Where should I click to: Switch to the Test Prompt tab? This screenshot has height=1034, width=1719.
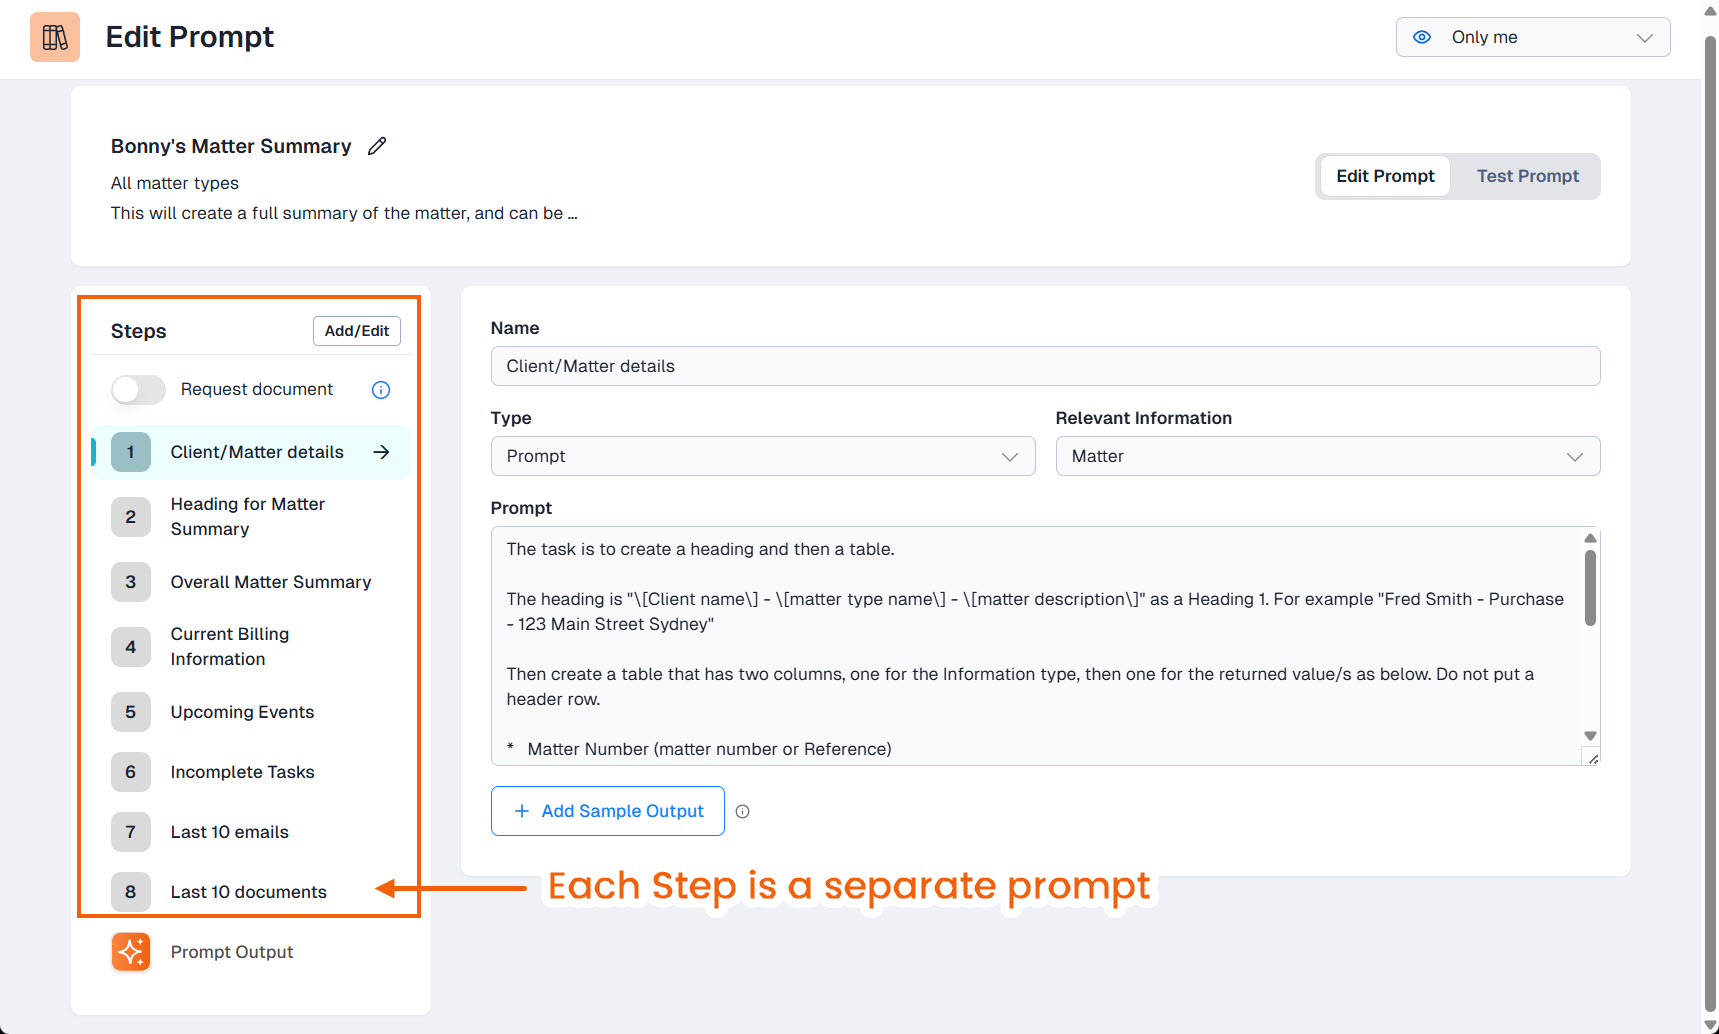point(1527,176)
